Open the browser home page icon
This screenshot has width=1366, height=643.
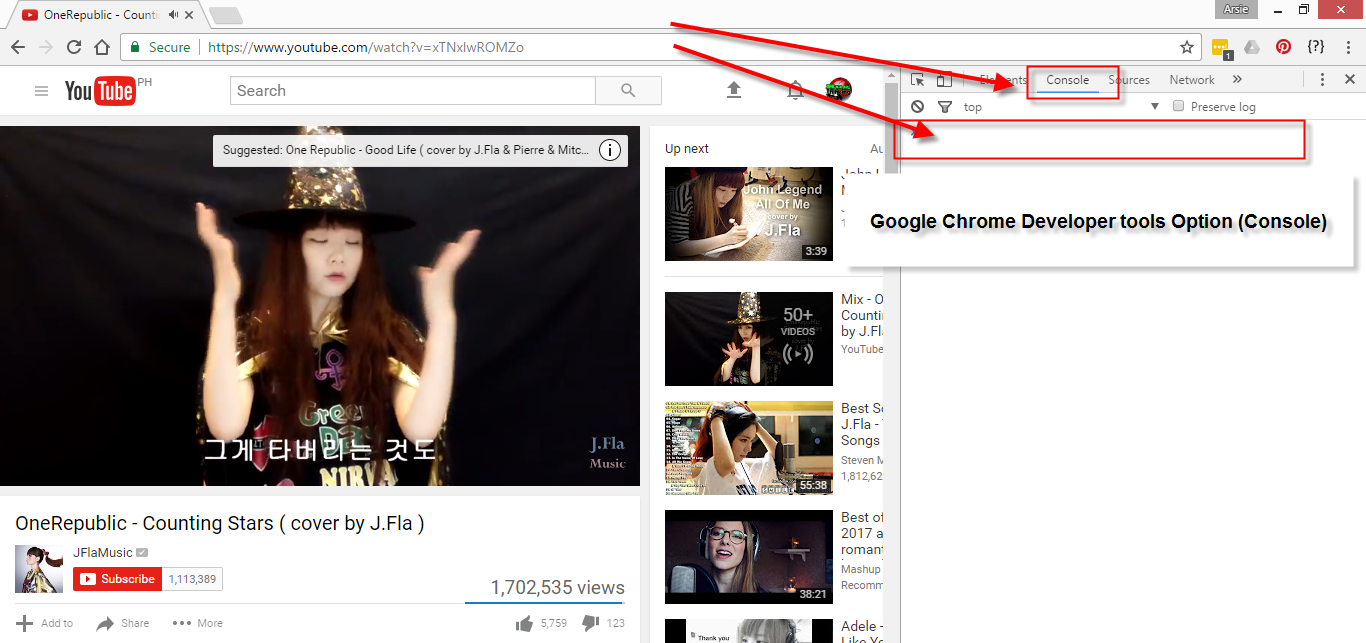point(102,47)
